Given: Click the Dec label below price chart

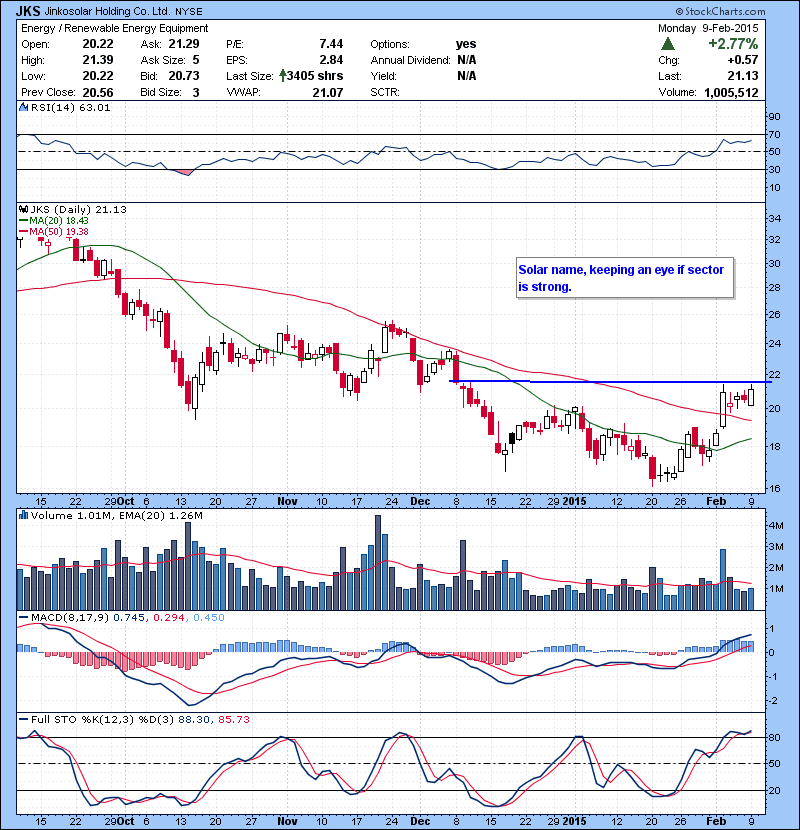Looking at the screenshot, I should (x=420, y=501).
